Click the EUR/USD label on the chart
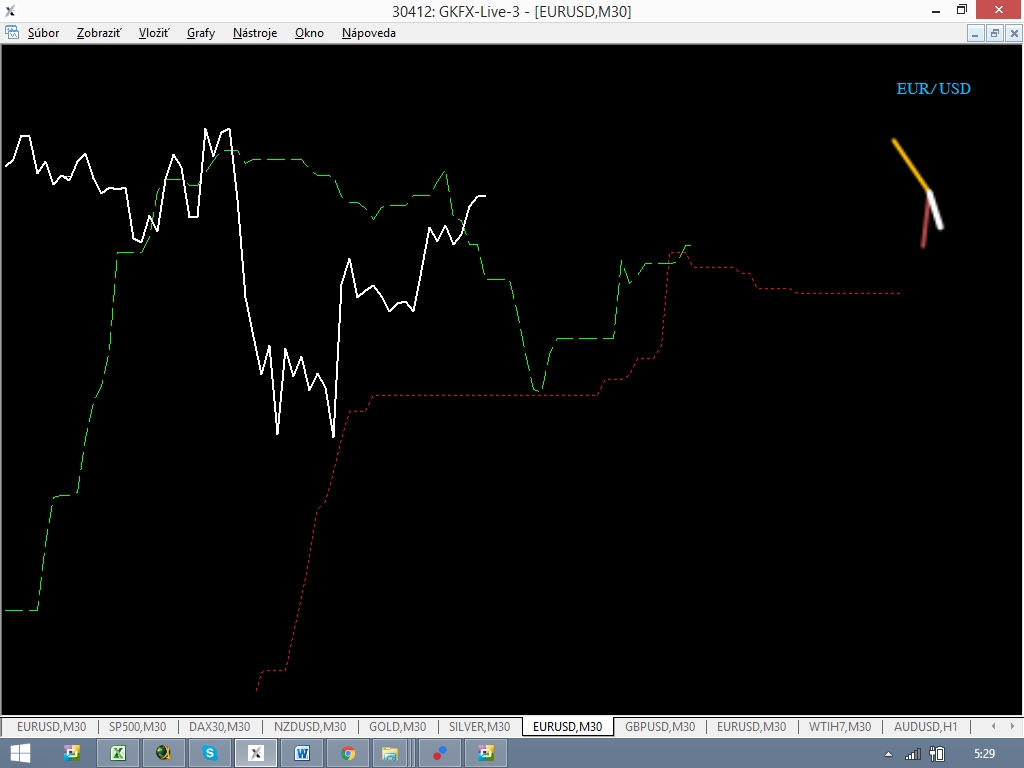1024x768 pixels. (x=933, y=89)
